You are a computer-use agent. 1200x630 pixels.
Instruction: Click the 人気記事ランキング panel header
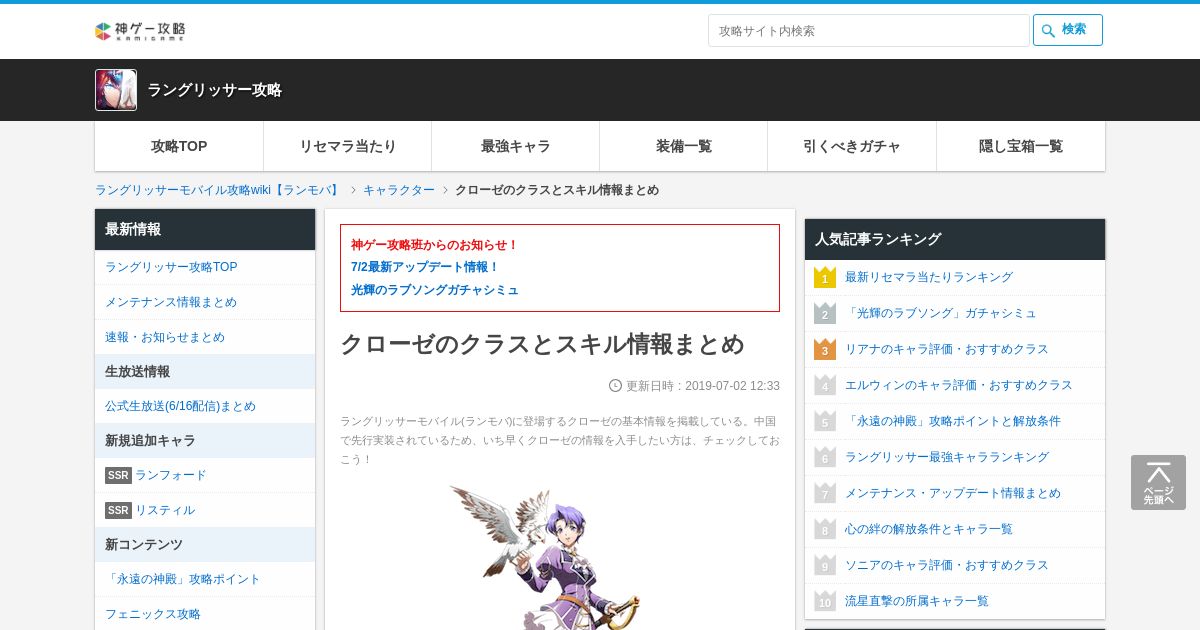[955, 239]
